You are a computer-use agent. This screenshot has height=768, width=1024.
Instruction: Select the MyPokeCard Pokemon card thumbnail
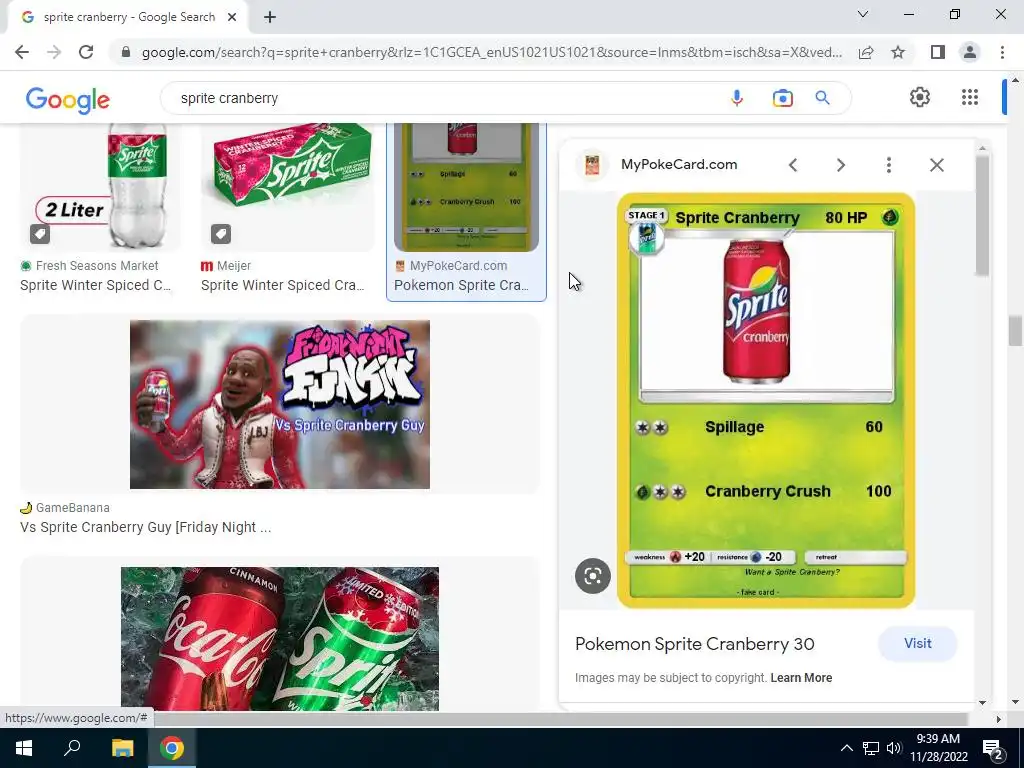[466, 187]
